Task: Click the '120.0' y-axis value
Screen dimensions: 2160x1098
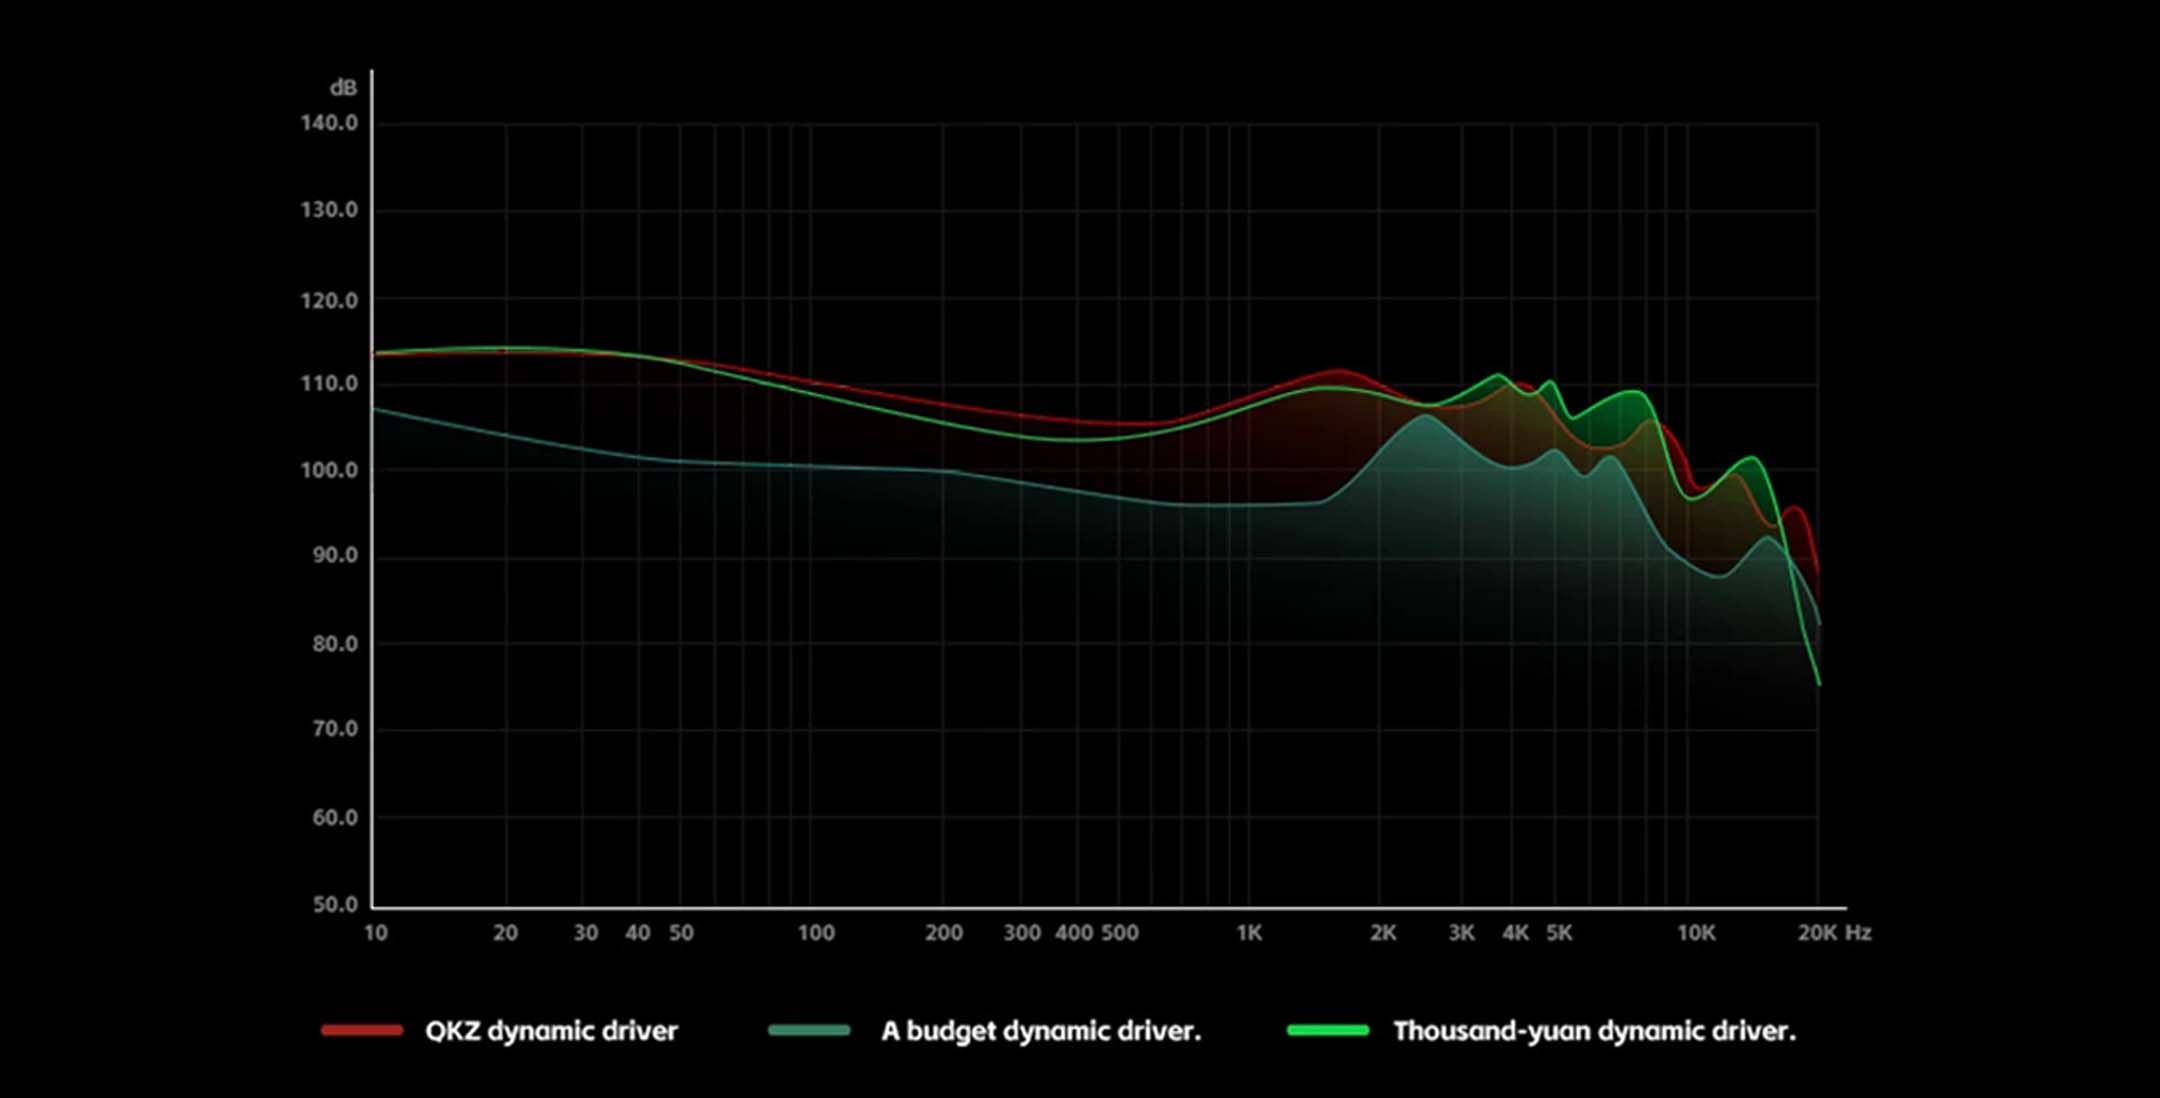Action: click(329, 300)
